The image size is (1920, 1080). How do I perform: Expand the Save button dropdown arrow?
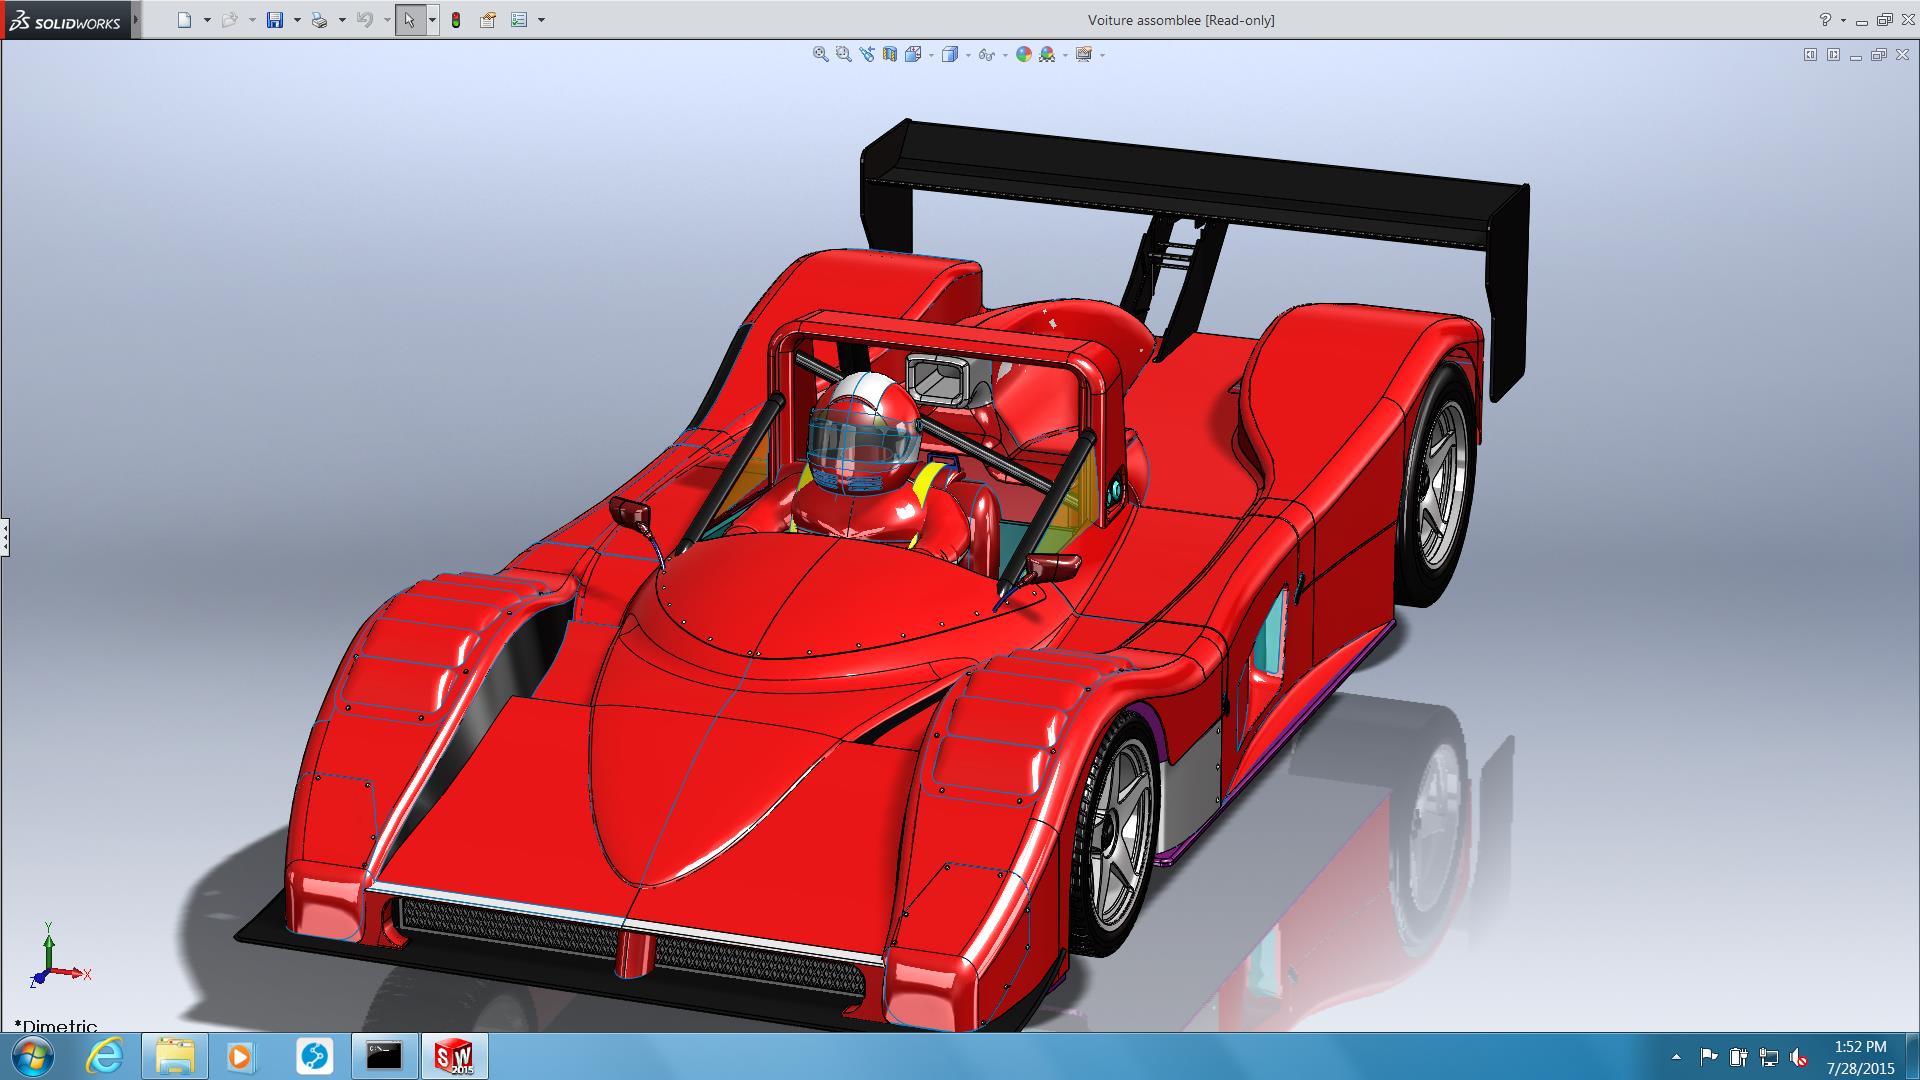(297, 20)
